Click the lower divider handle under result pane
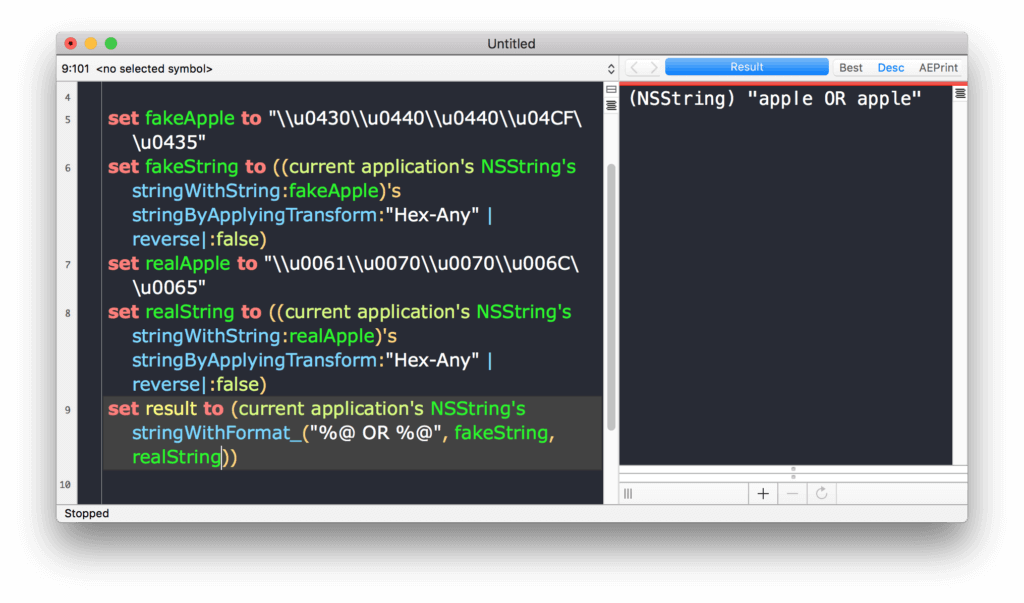Image resolution: width=1024 pixels, height=603 pixels. (793, 476)
